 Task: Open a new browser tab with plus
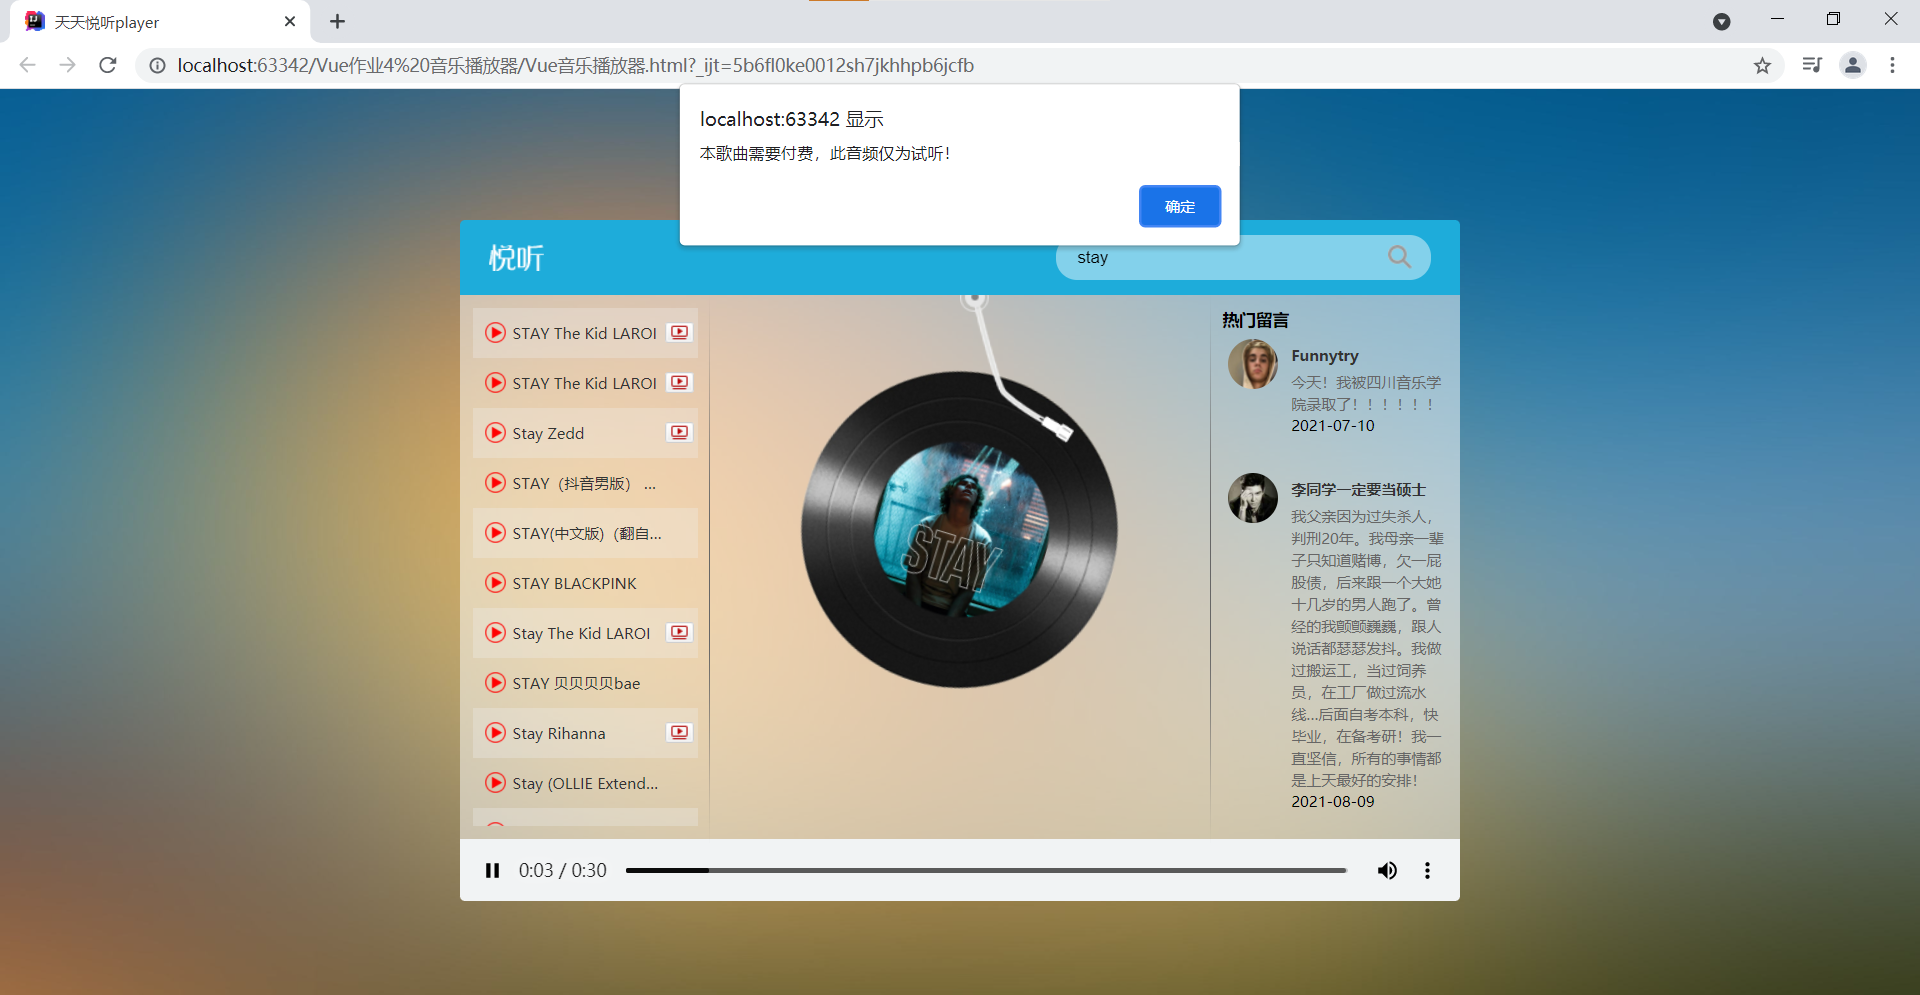pos(337,21)
